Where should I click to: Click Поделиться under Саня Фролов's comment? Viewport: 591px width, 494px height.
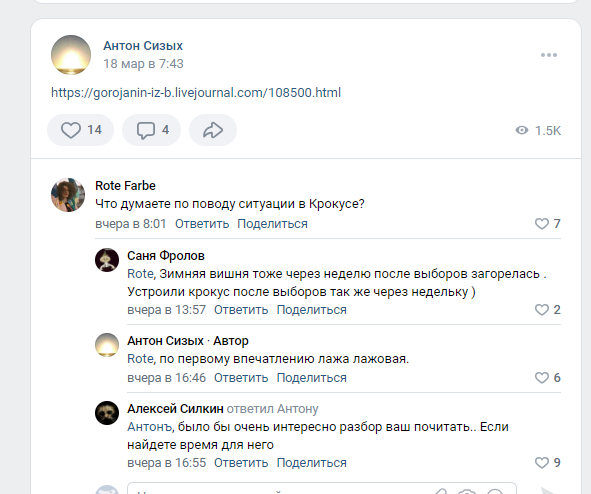click(312, 310)
